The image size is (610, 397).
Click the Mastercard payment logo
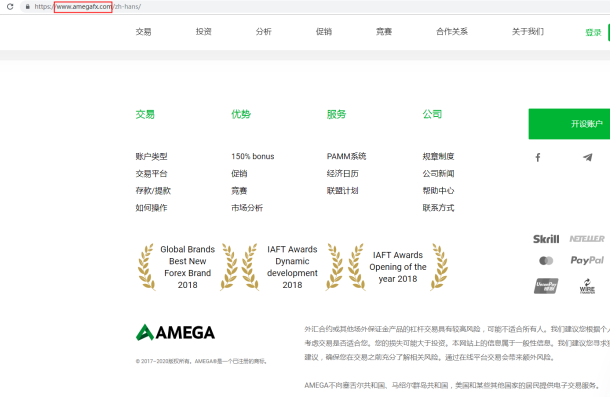546,260
